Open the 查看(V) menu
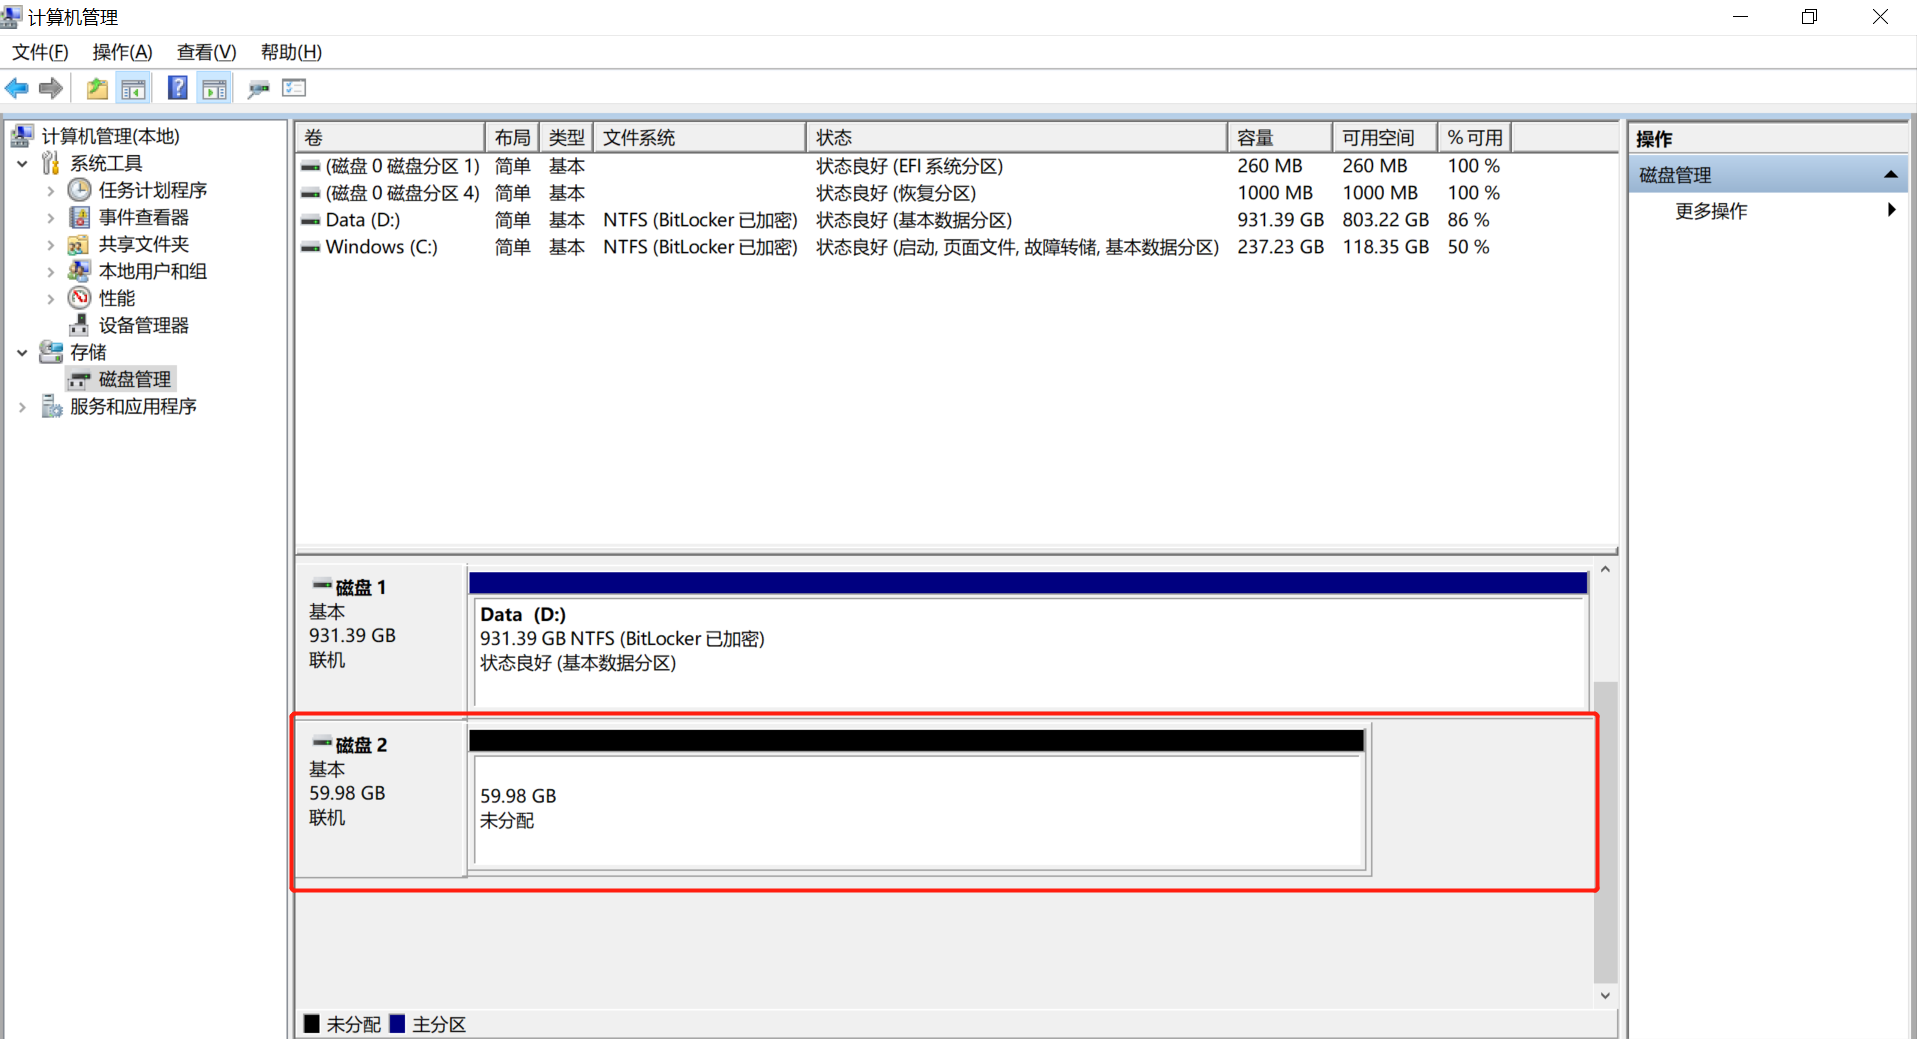This screenshot has width=1917, height=1039. point(206,52)
